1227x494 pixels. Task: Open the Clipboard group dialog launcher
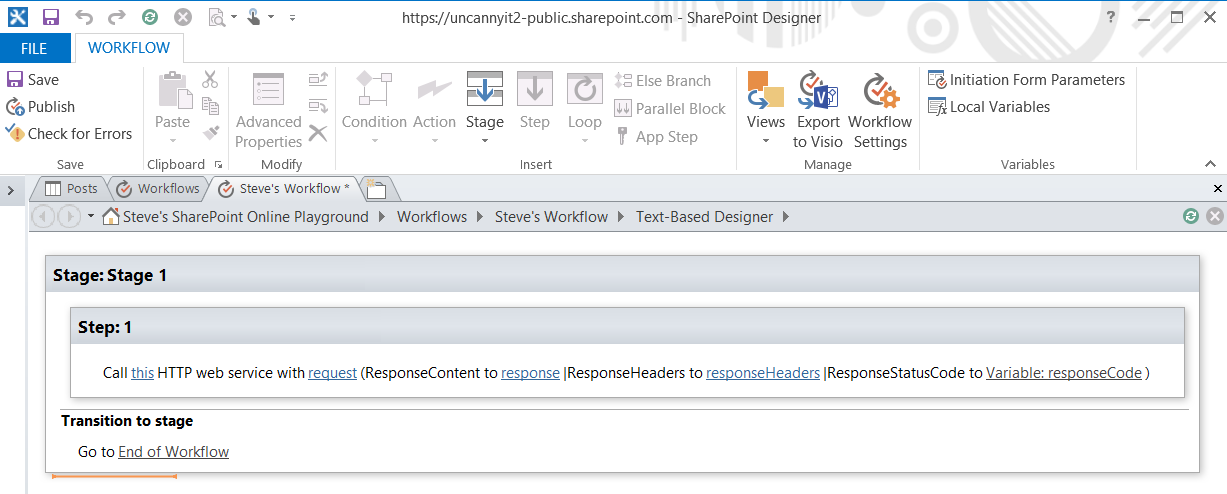coord(218,164)
